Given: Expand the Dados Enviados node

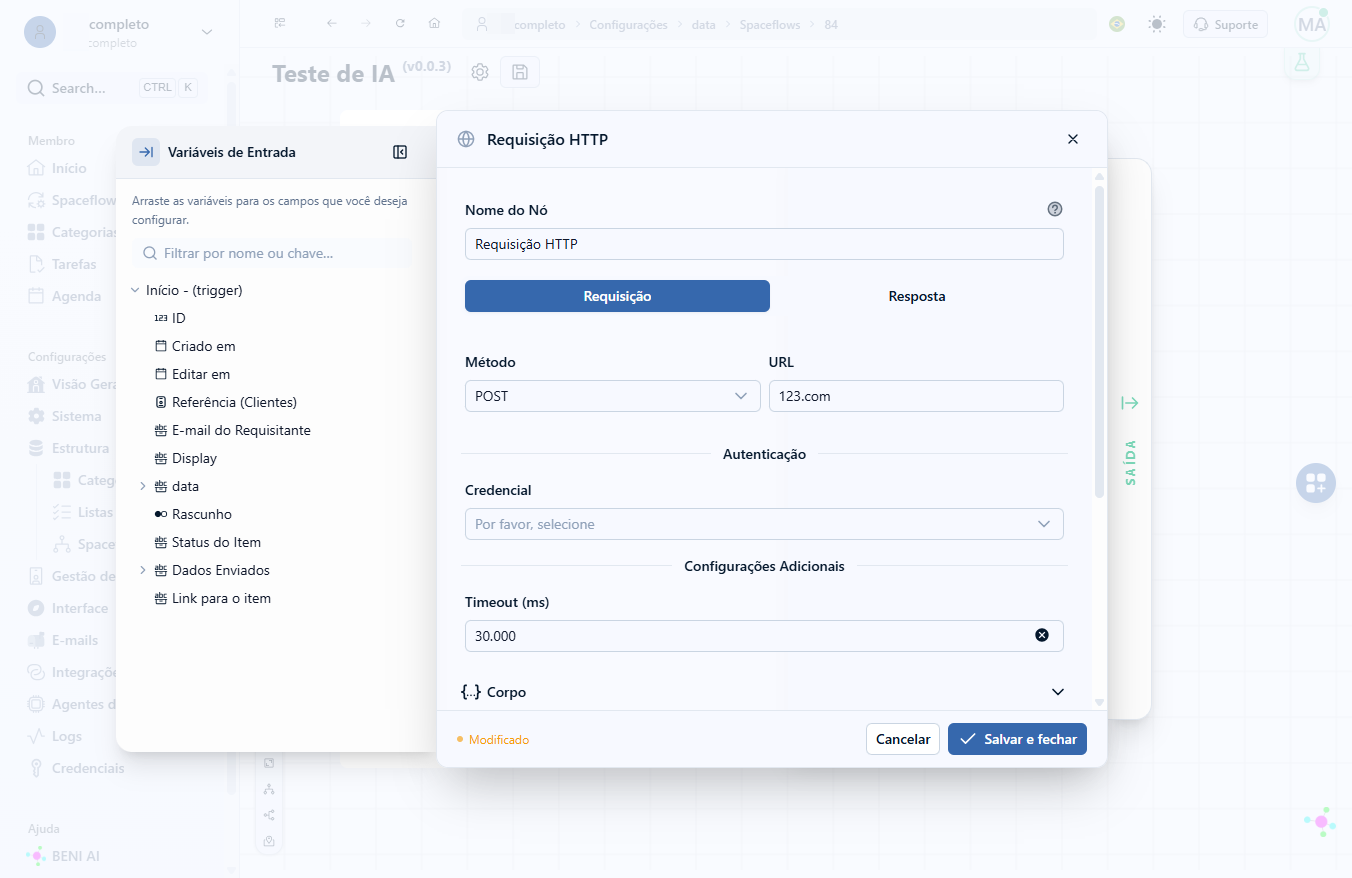Looking at the screenshot, I should (142, 570).
